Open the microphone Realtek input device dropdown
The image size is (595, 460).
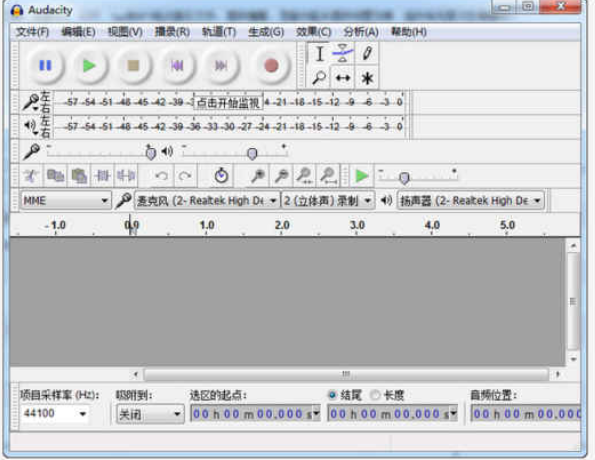point(207,200)
